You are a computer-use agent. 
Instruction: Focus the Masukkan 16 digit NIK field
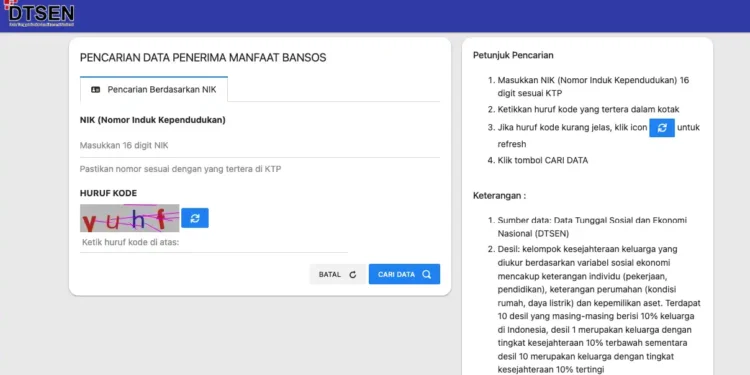point(260,145)
